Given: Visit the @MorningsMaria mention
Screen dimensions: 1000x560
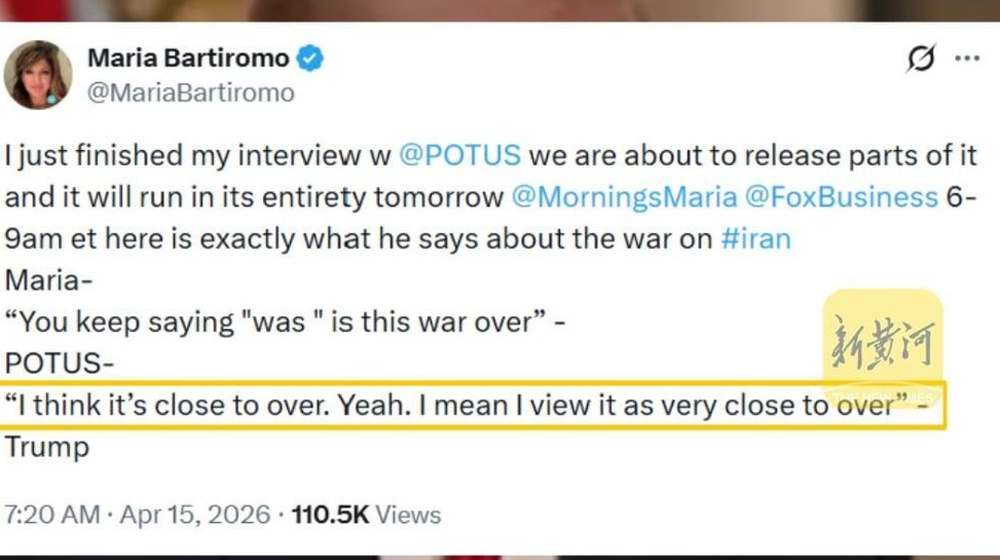Looking at the screenshot, I should [x=623, y=197].
